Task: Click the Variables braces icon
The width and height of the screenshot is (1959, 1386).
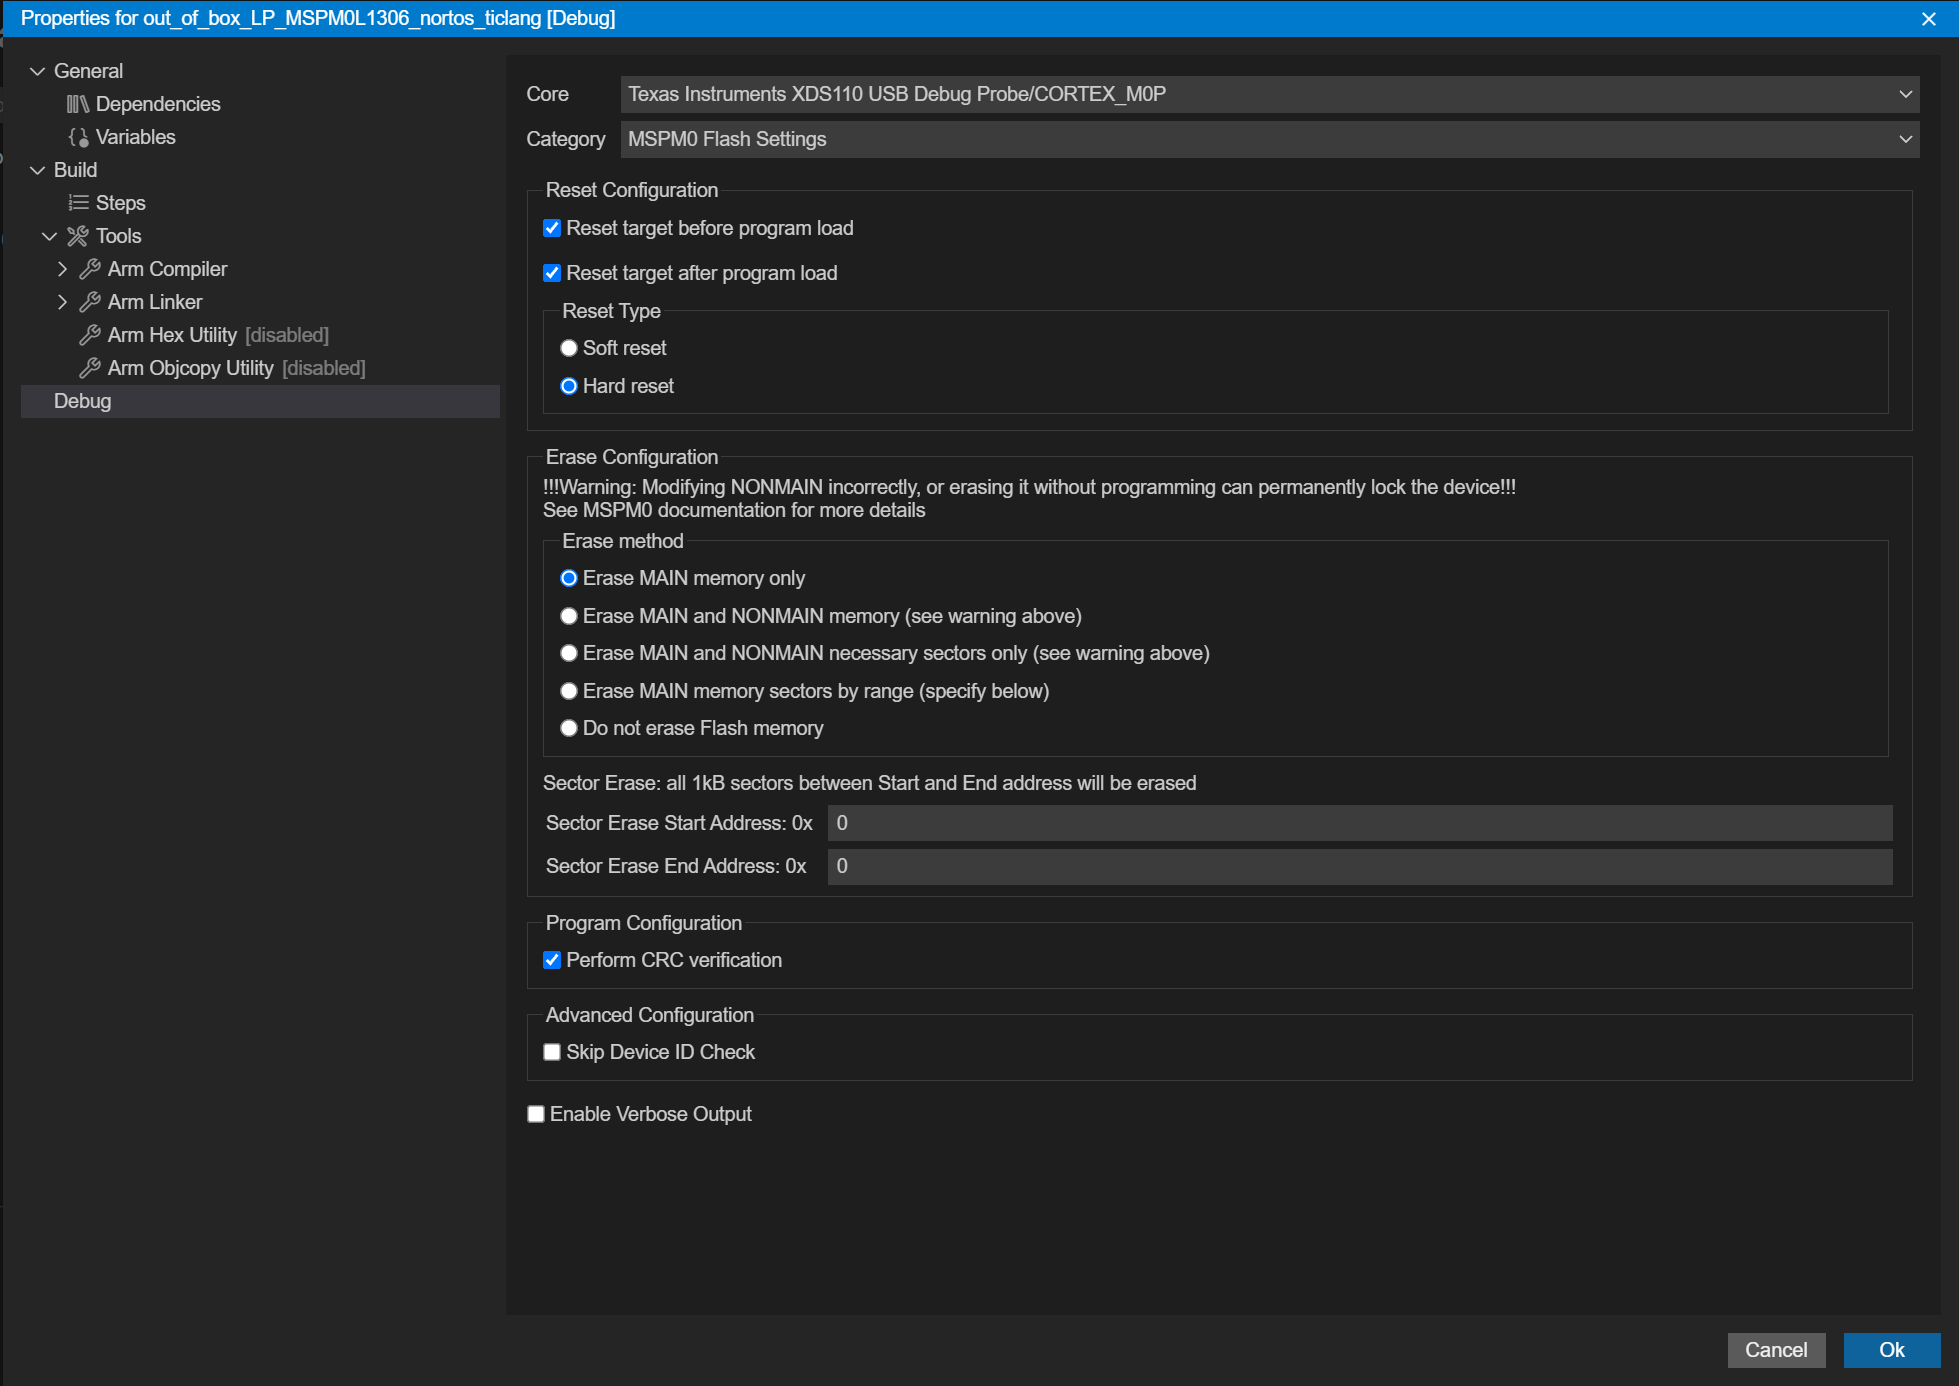Action: [x=78, y=137]
